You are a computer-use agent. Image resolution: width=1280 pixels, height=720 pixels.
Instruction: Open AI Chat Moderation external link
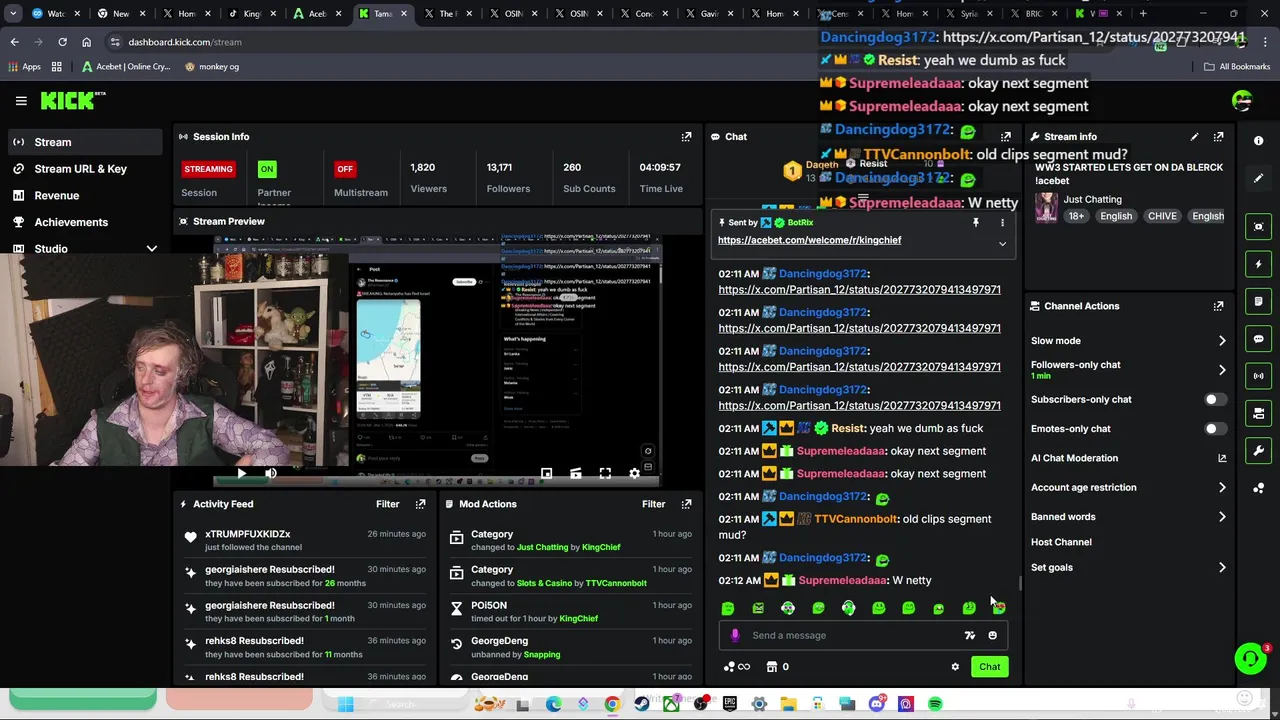[x=1222, y=458]
